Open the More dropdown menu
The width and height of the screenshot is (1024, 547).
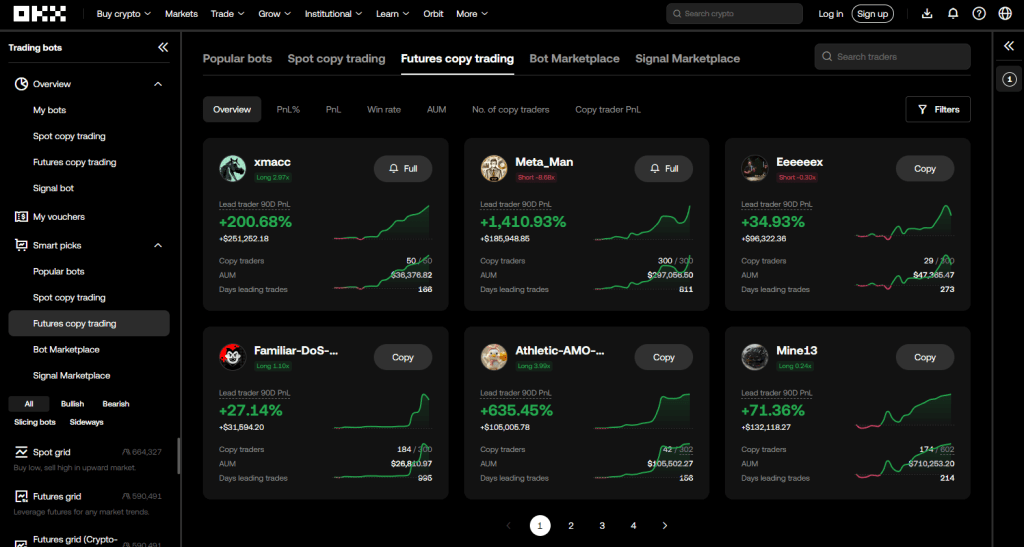point(472,14)
